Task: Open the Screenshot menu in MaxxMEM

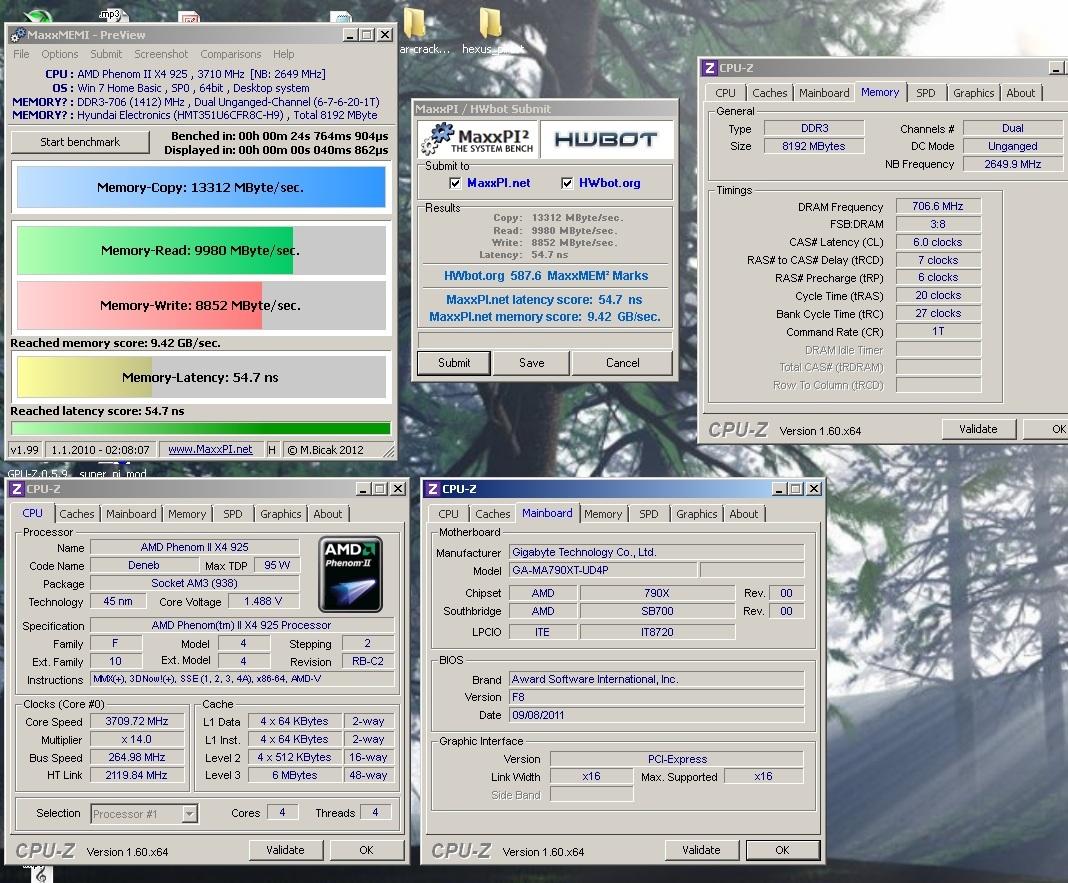Action: (161, 54)
